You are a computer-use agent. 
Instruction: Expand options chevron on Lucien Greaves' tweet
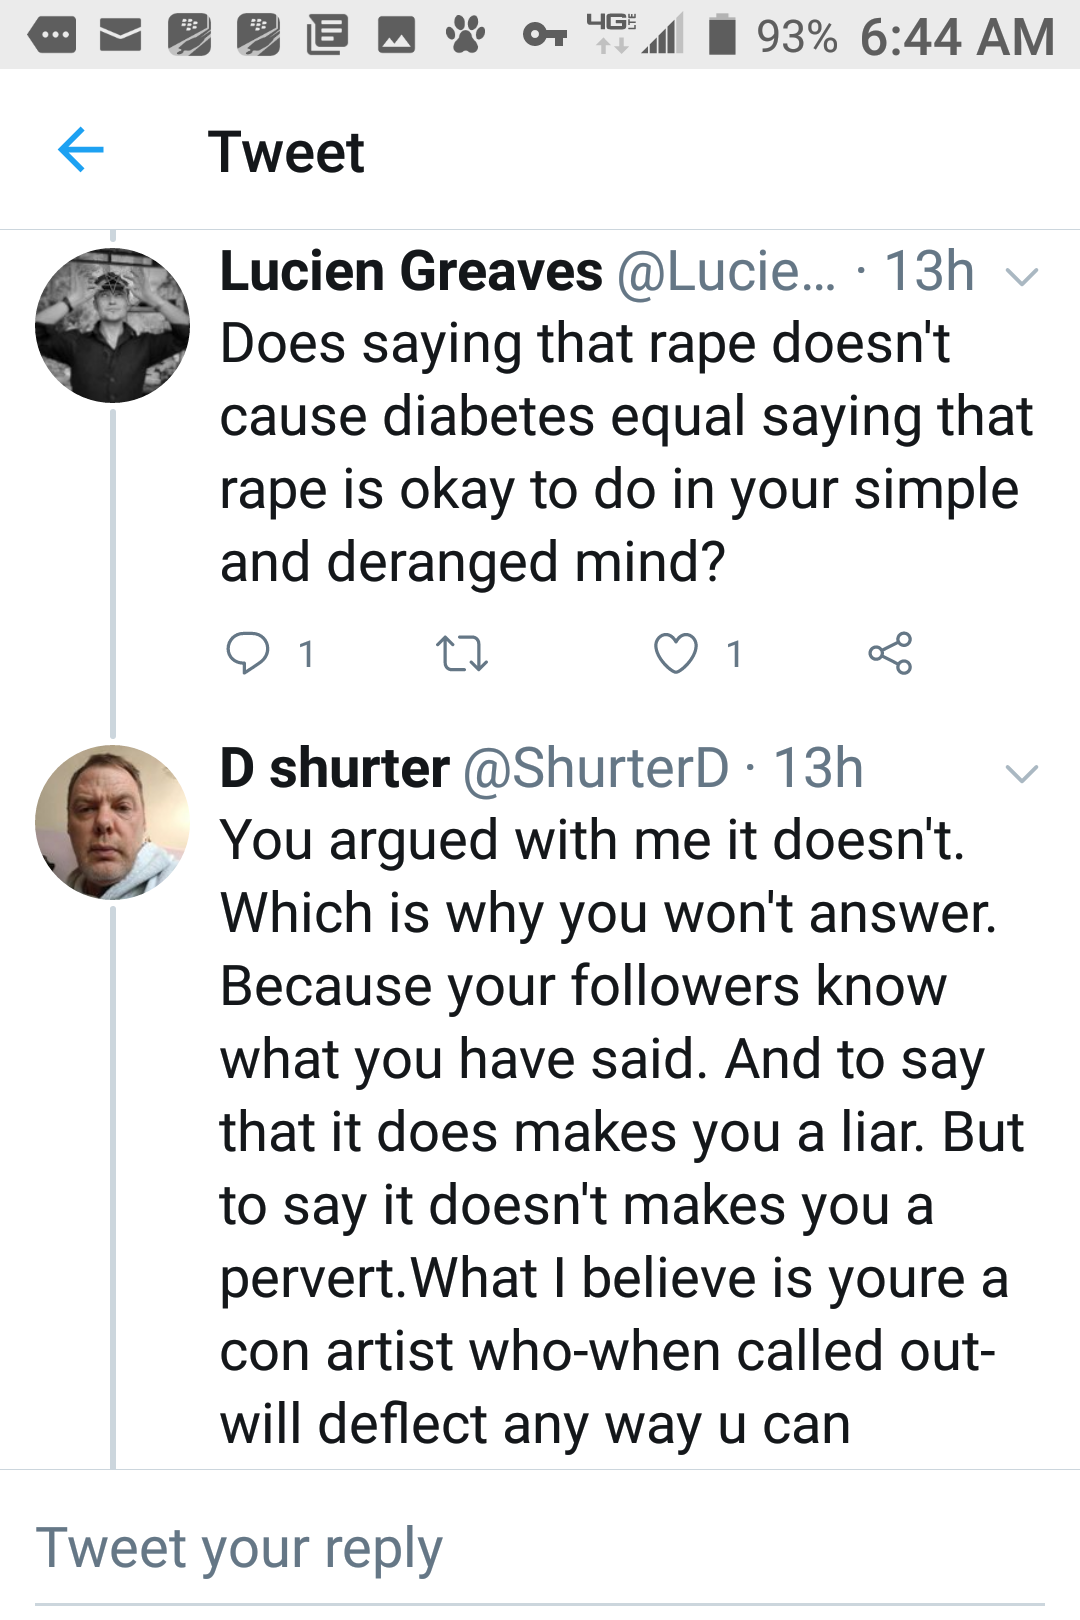(1022, 276)
